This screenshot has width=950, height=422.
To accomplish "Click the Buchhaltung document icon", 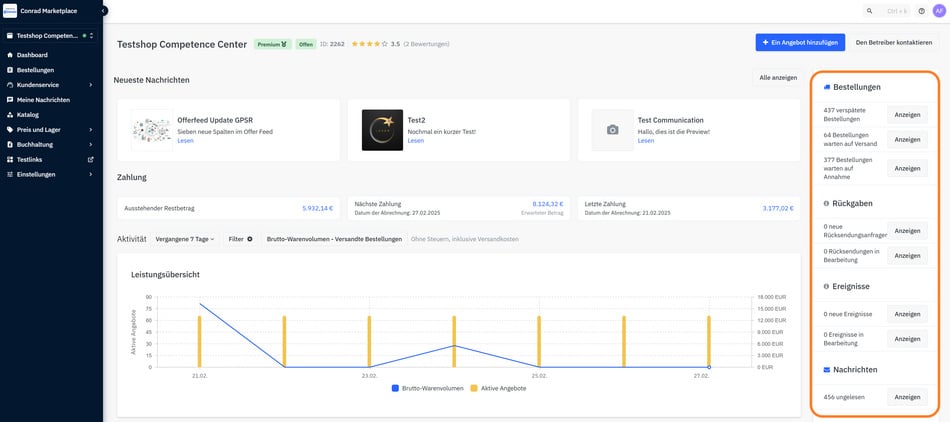I will 10,145.
